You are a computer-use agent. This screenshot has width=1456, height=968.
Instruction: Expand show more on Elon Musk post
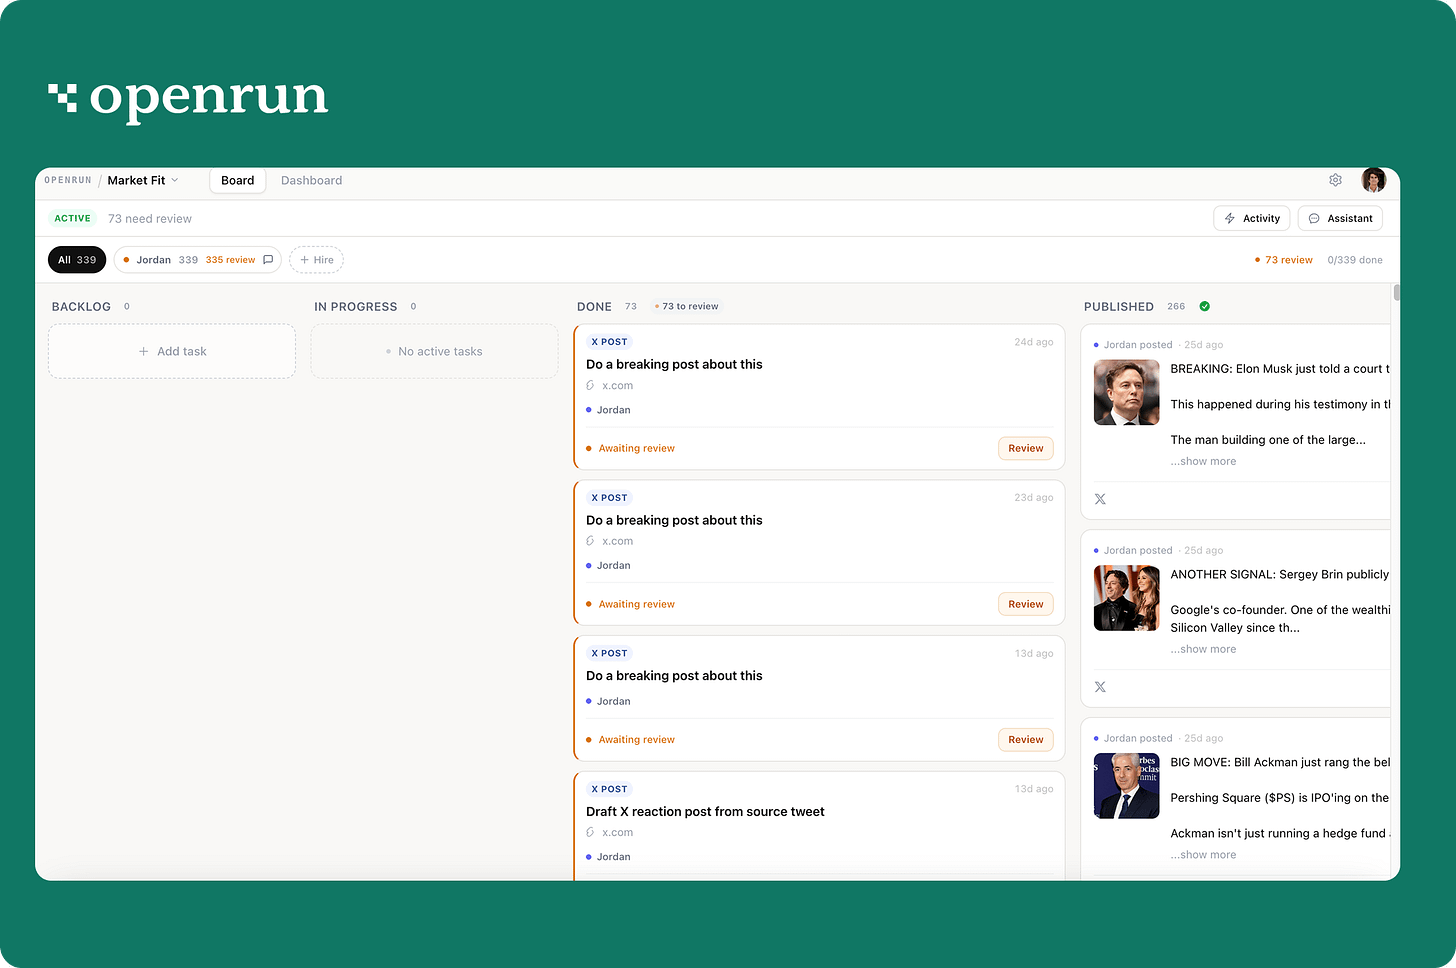click(x=1203, y=461)
